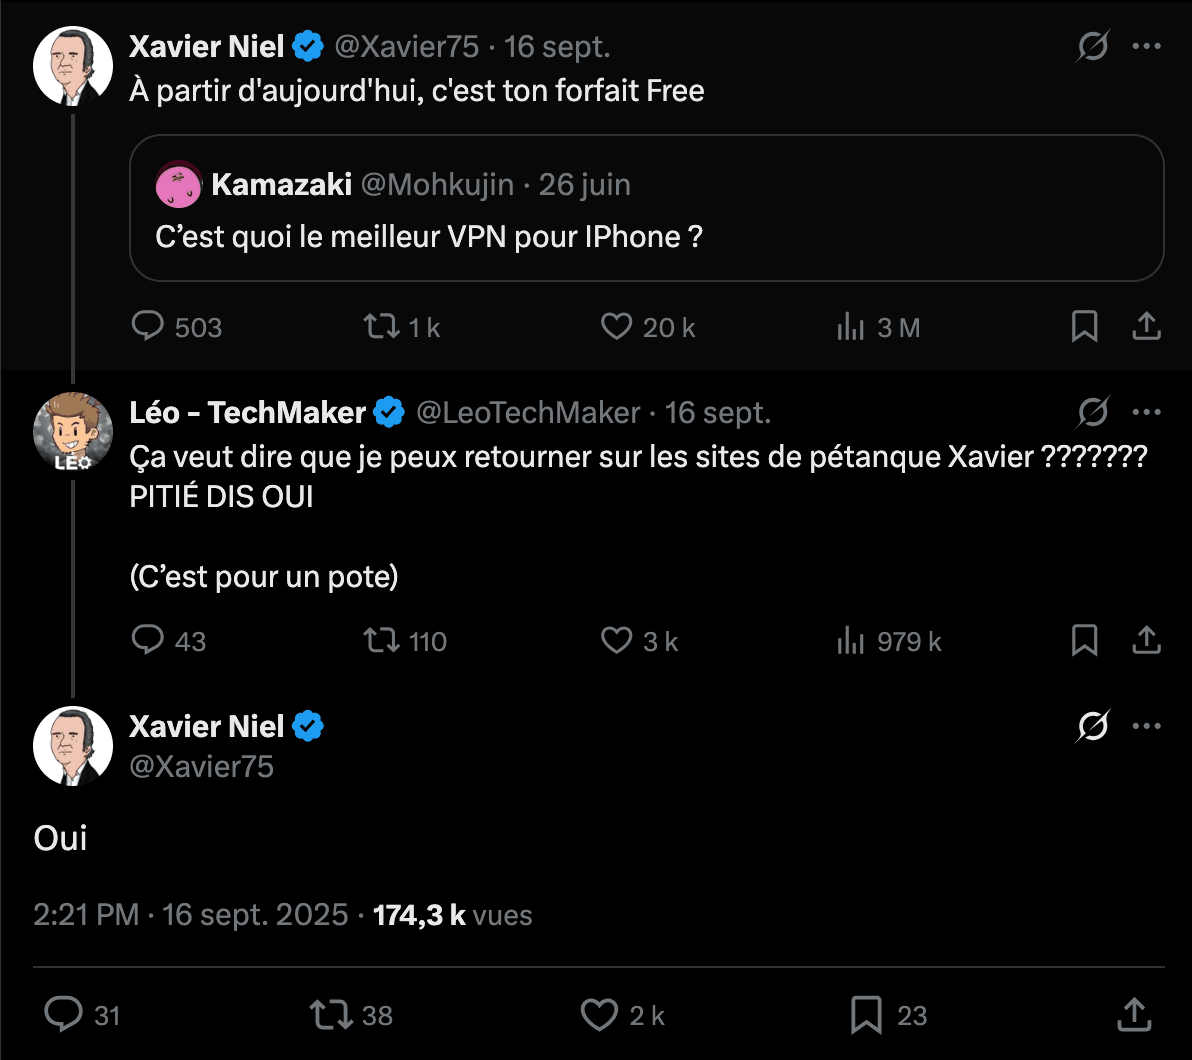
Task: Open the more options menu on Xavier's top tweet
Action: 1148,47
